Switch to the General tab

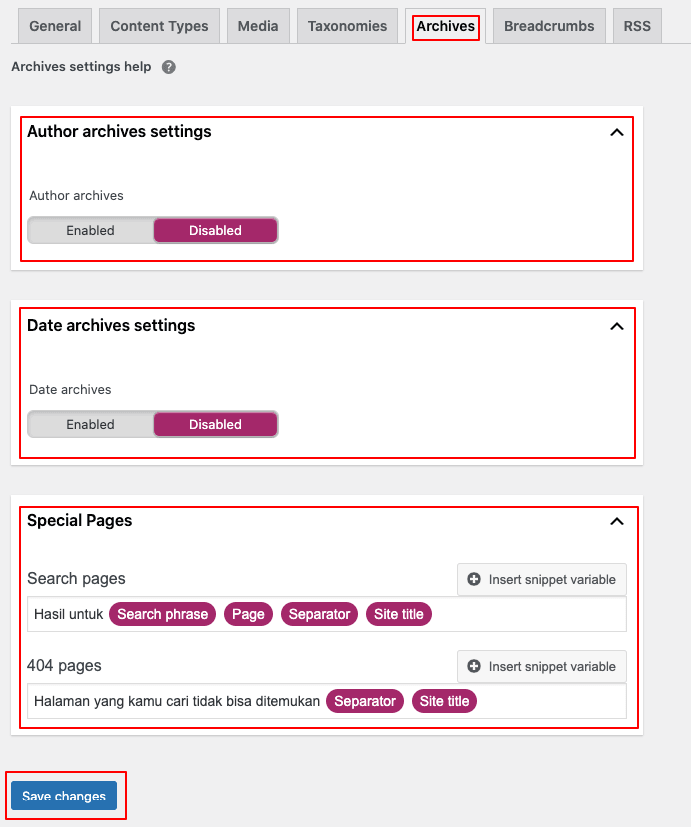pos(55,27)
